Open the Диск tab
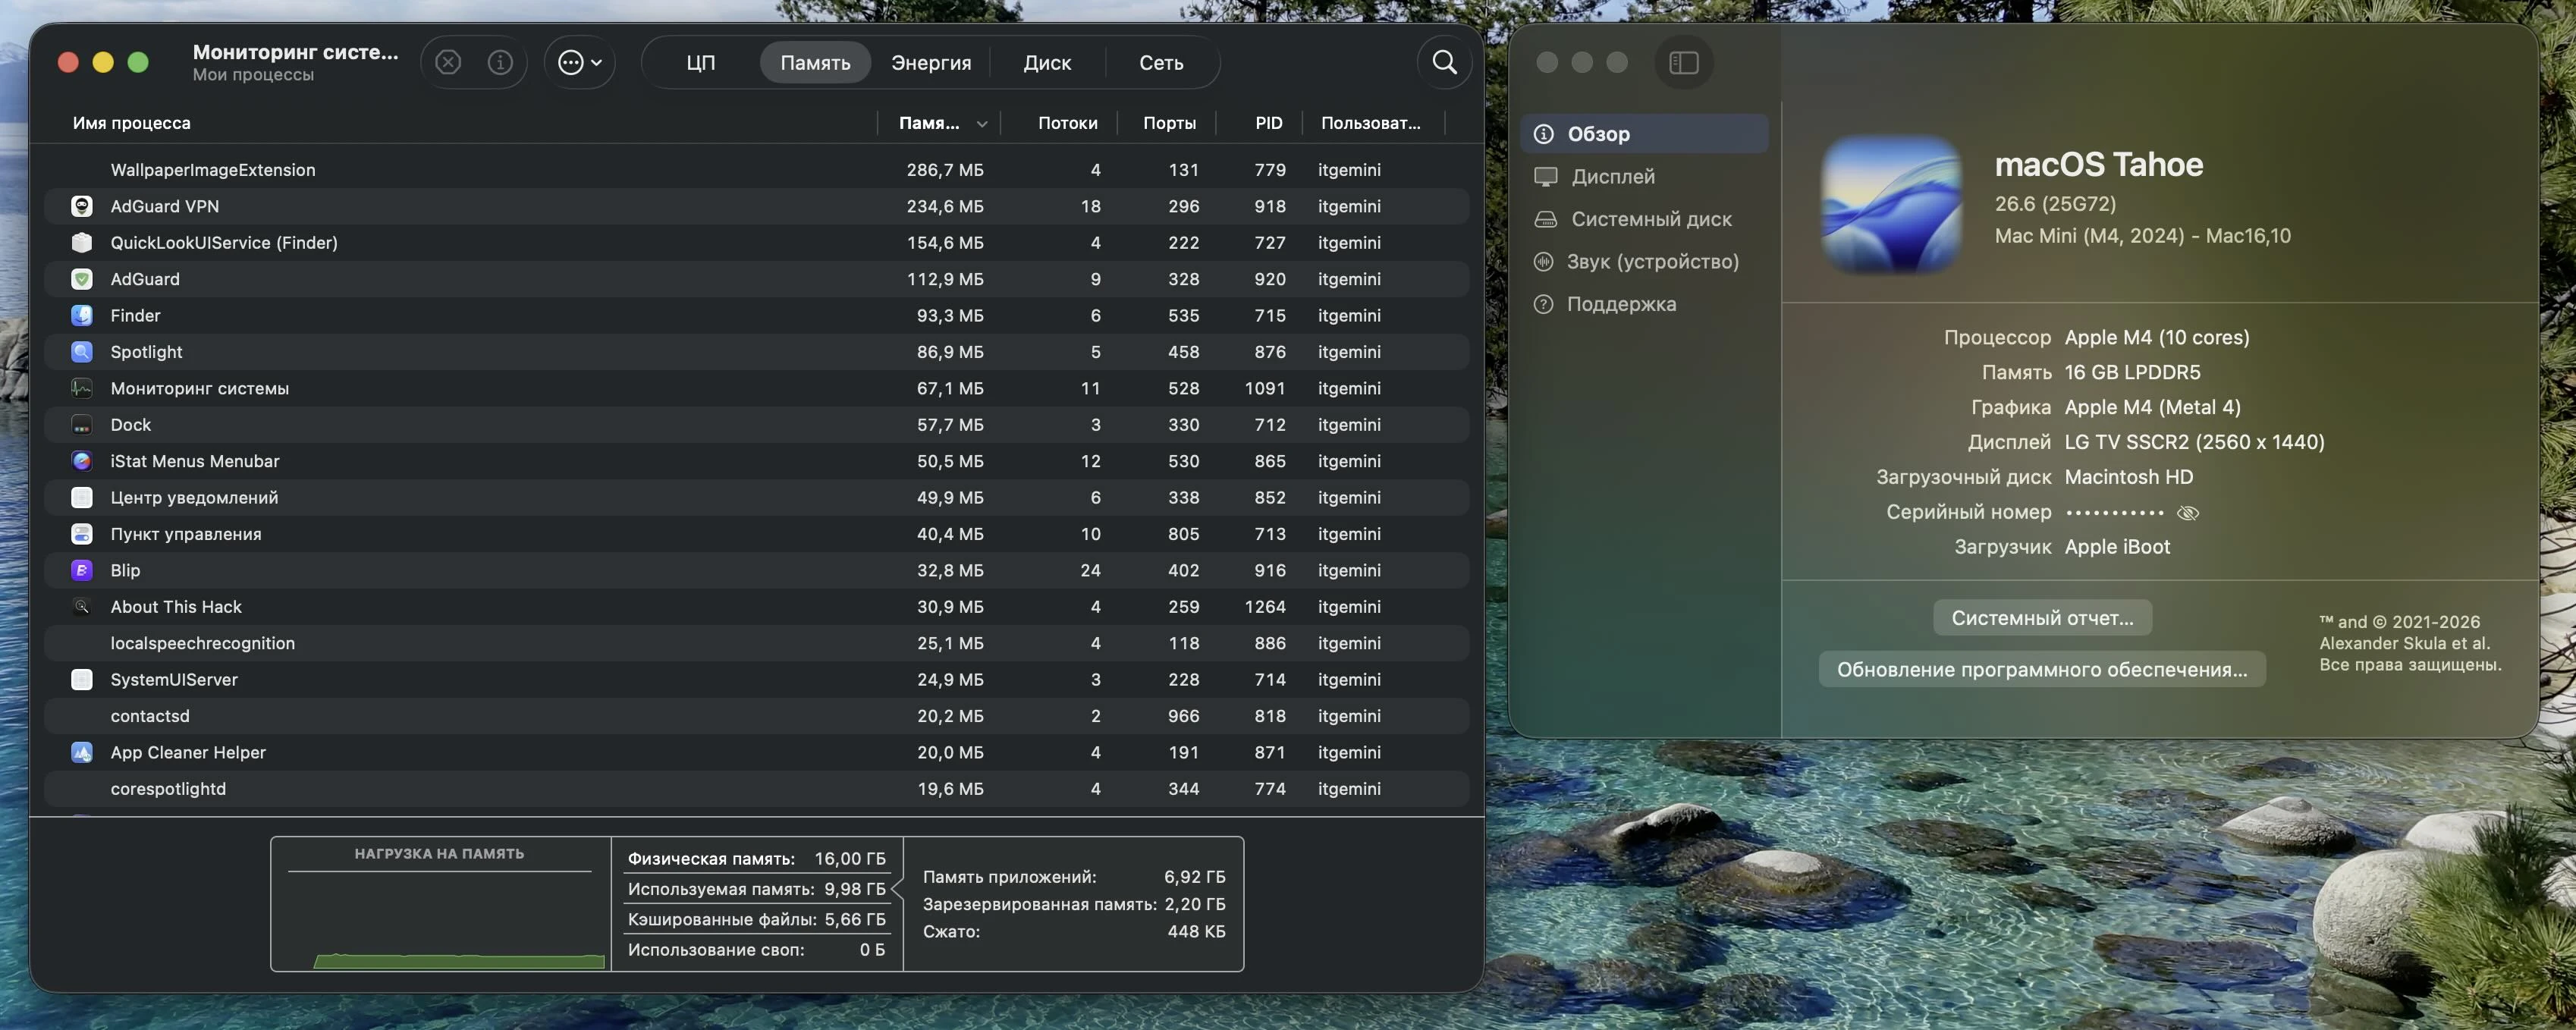Screen dimensions: 2576x1030 pyautogui.click(x=1047, y=62)
